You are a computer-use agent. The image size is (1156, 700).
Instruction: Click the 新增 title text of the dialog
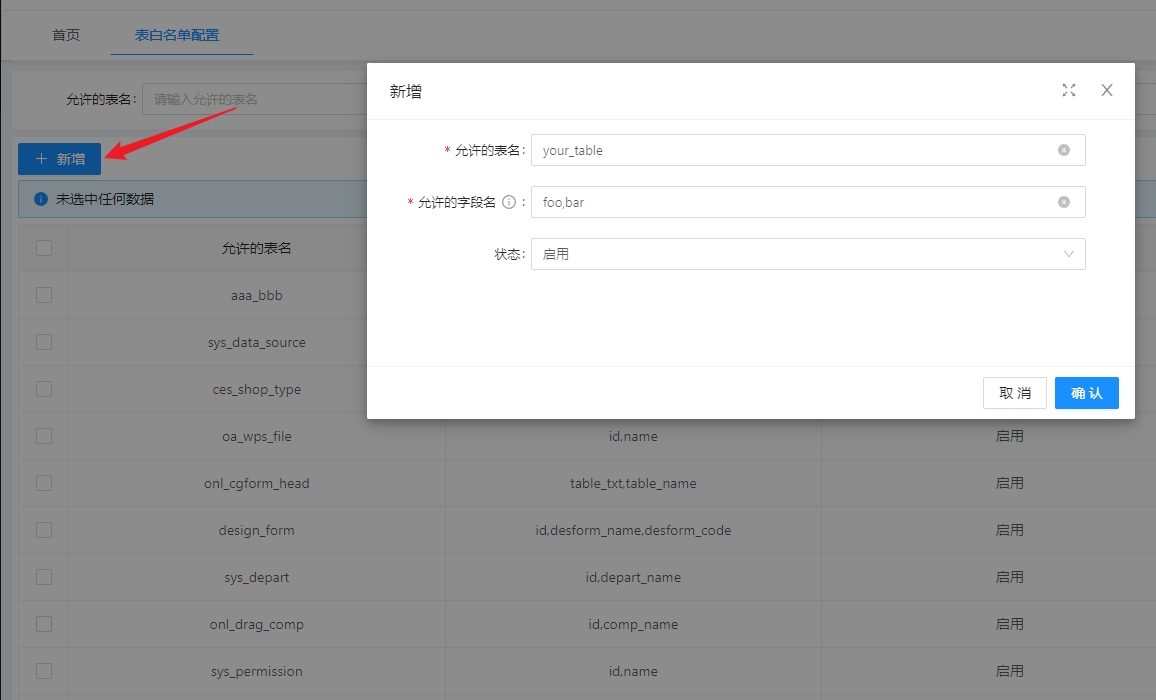[405, 91]
